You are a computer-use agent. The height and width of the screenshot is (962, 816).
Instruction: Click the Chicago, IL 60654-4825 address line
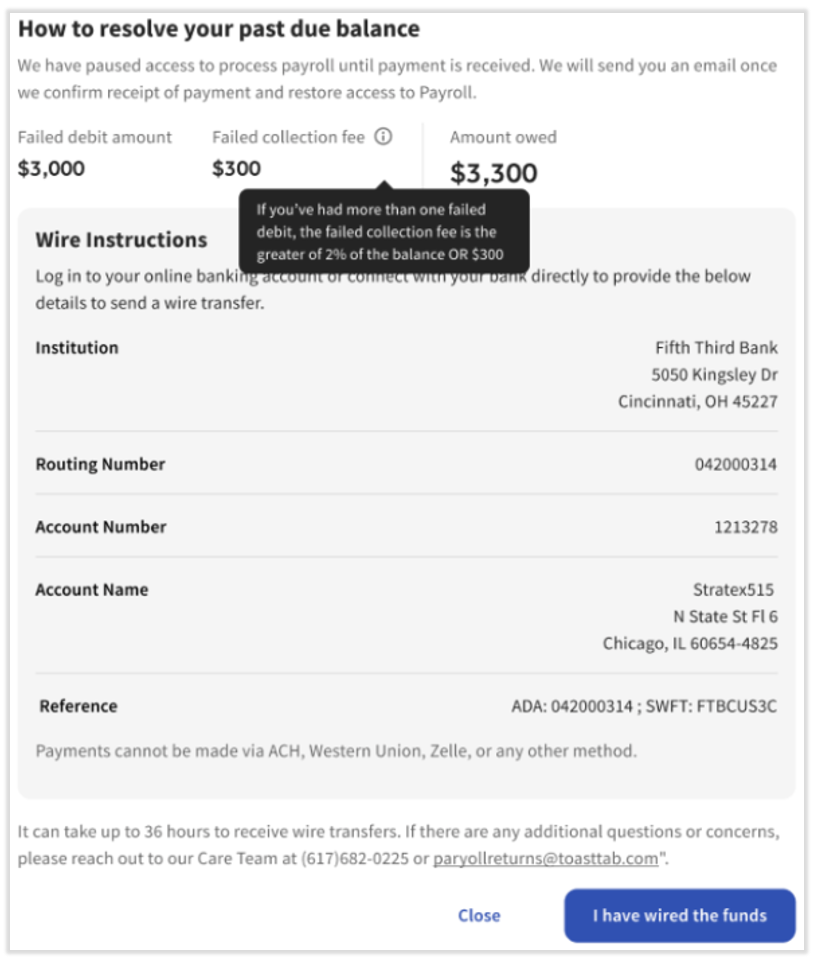[x=690, y=644]
